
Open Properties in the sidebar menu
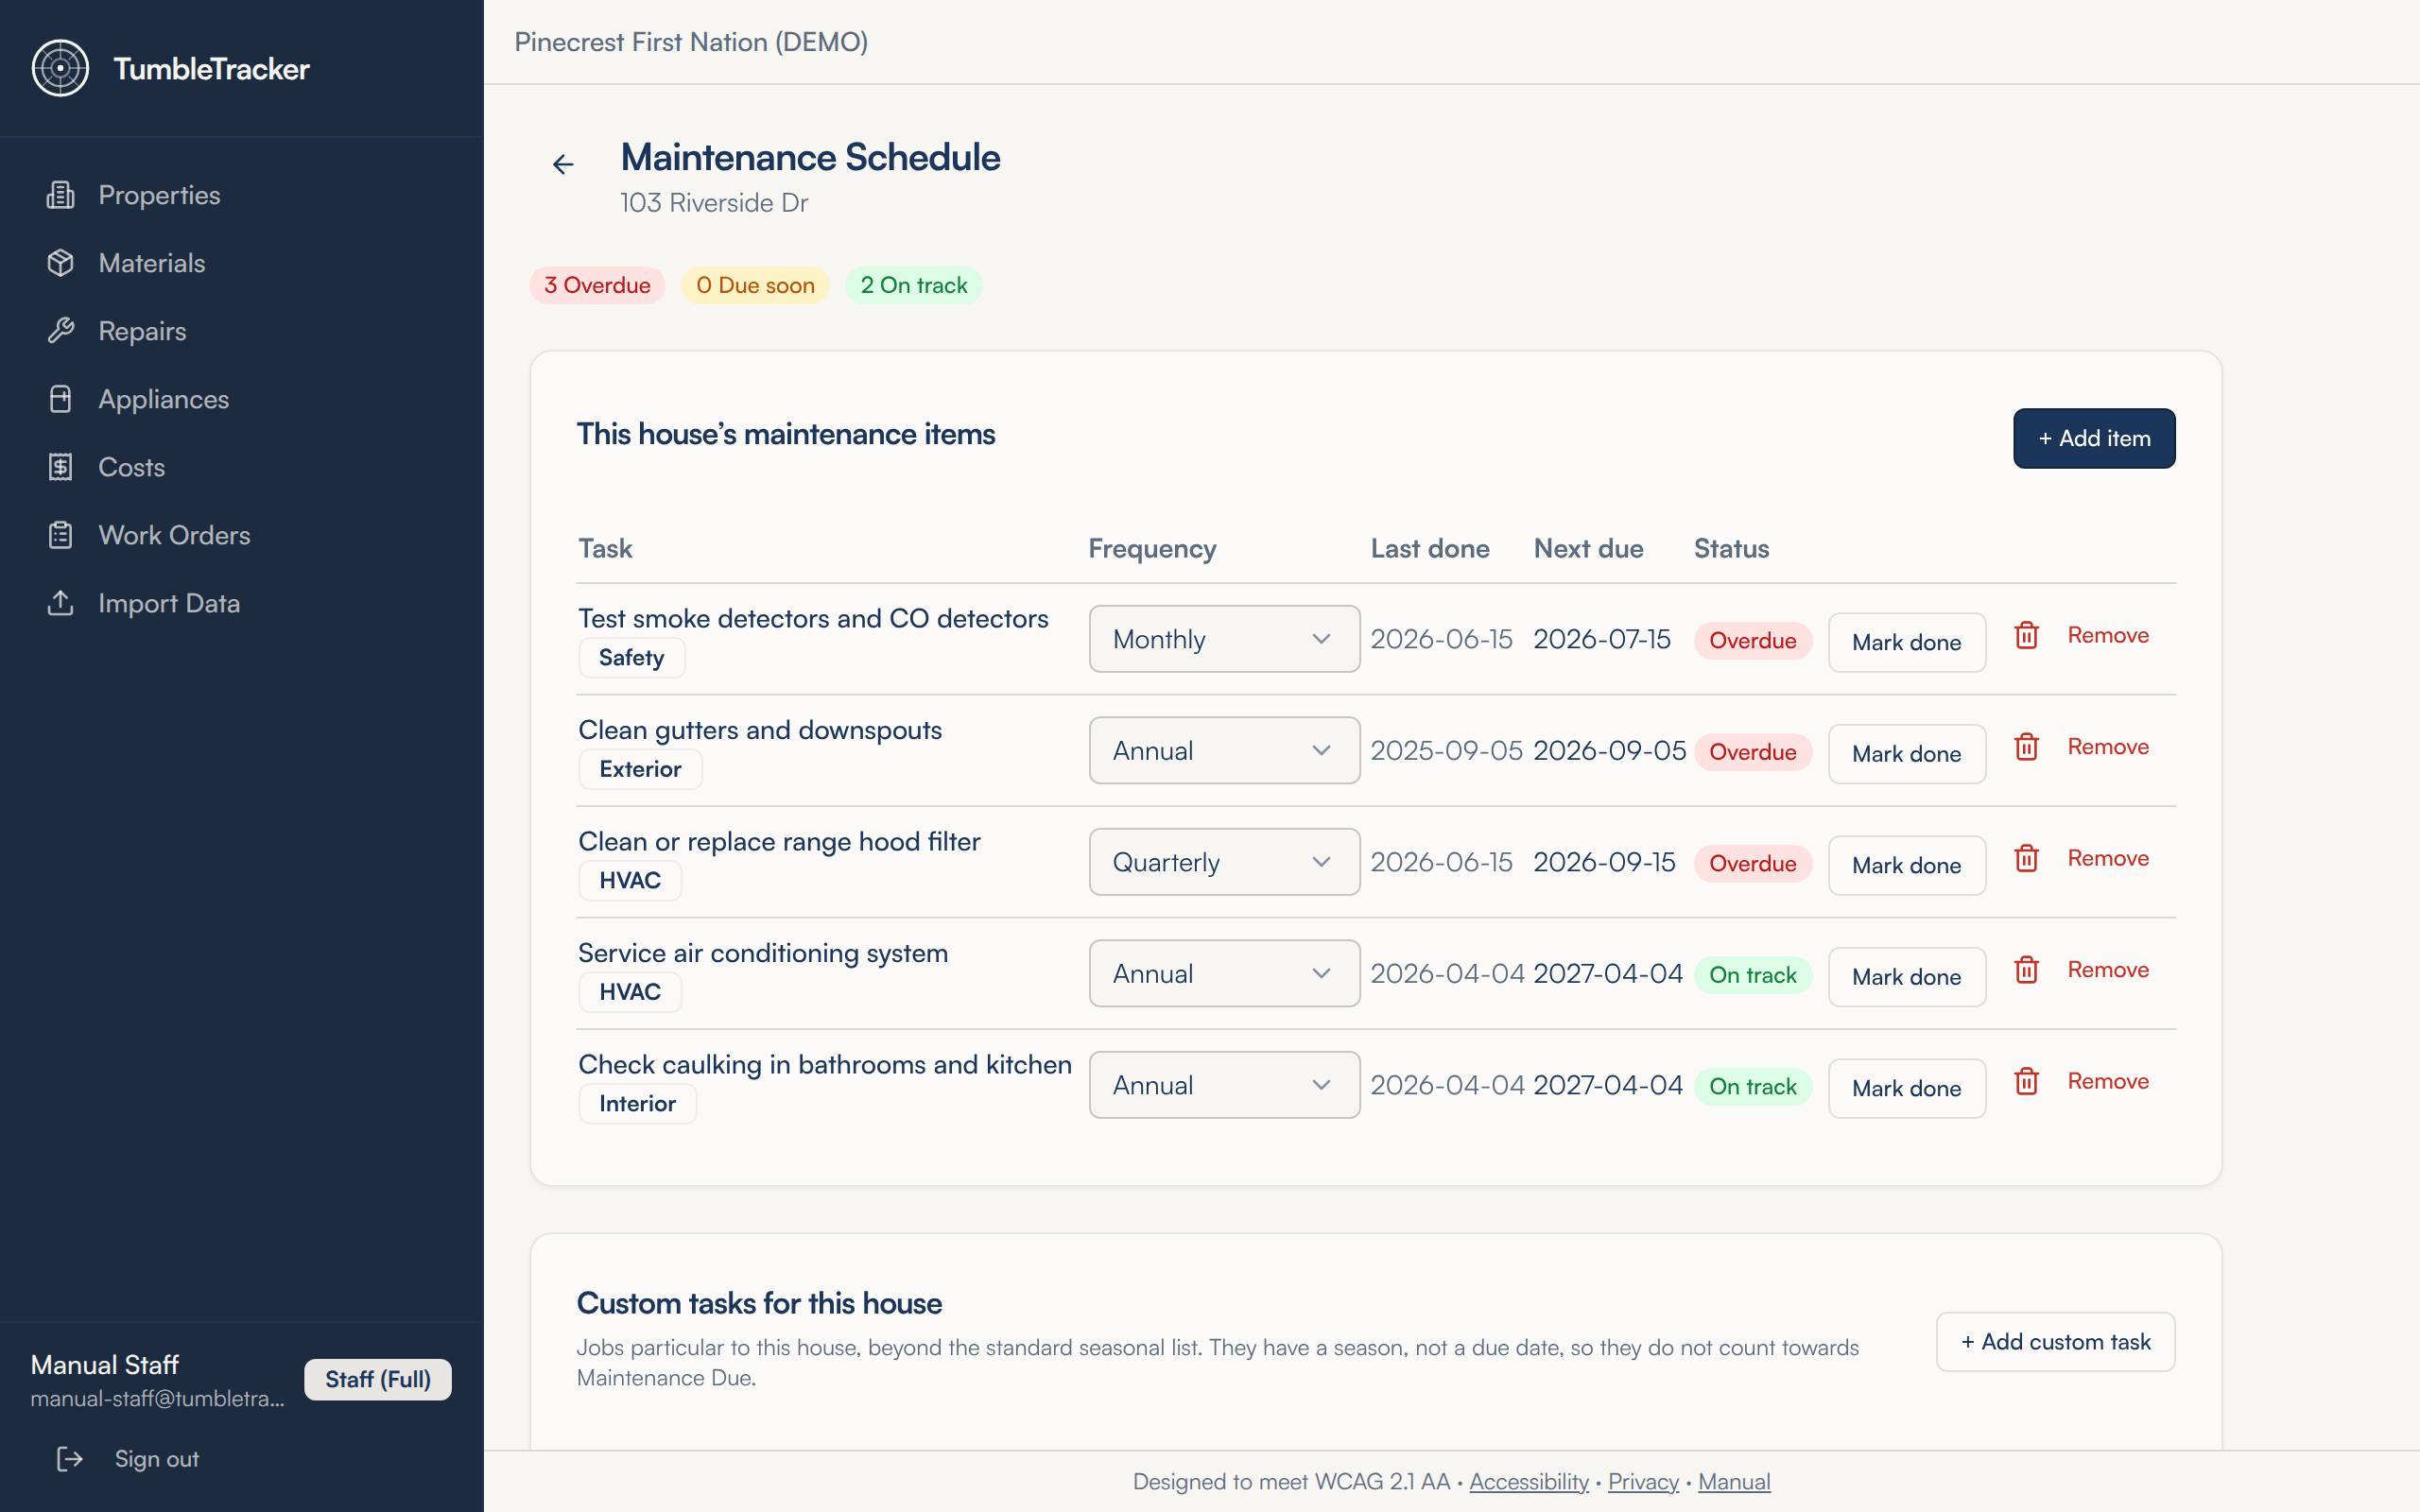242,195
